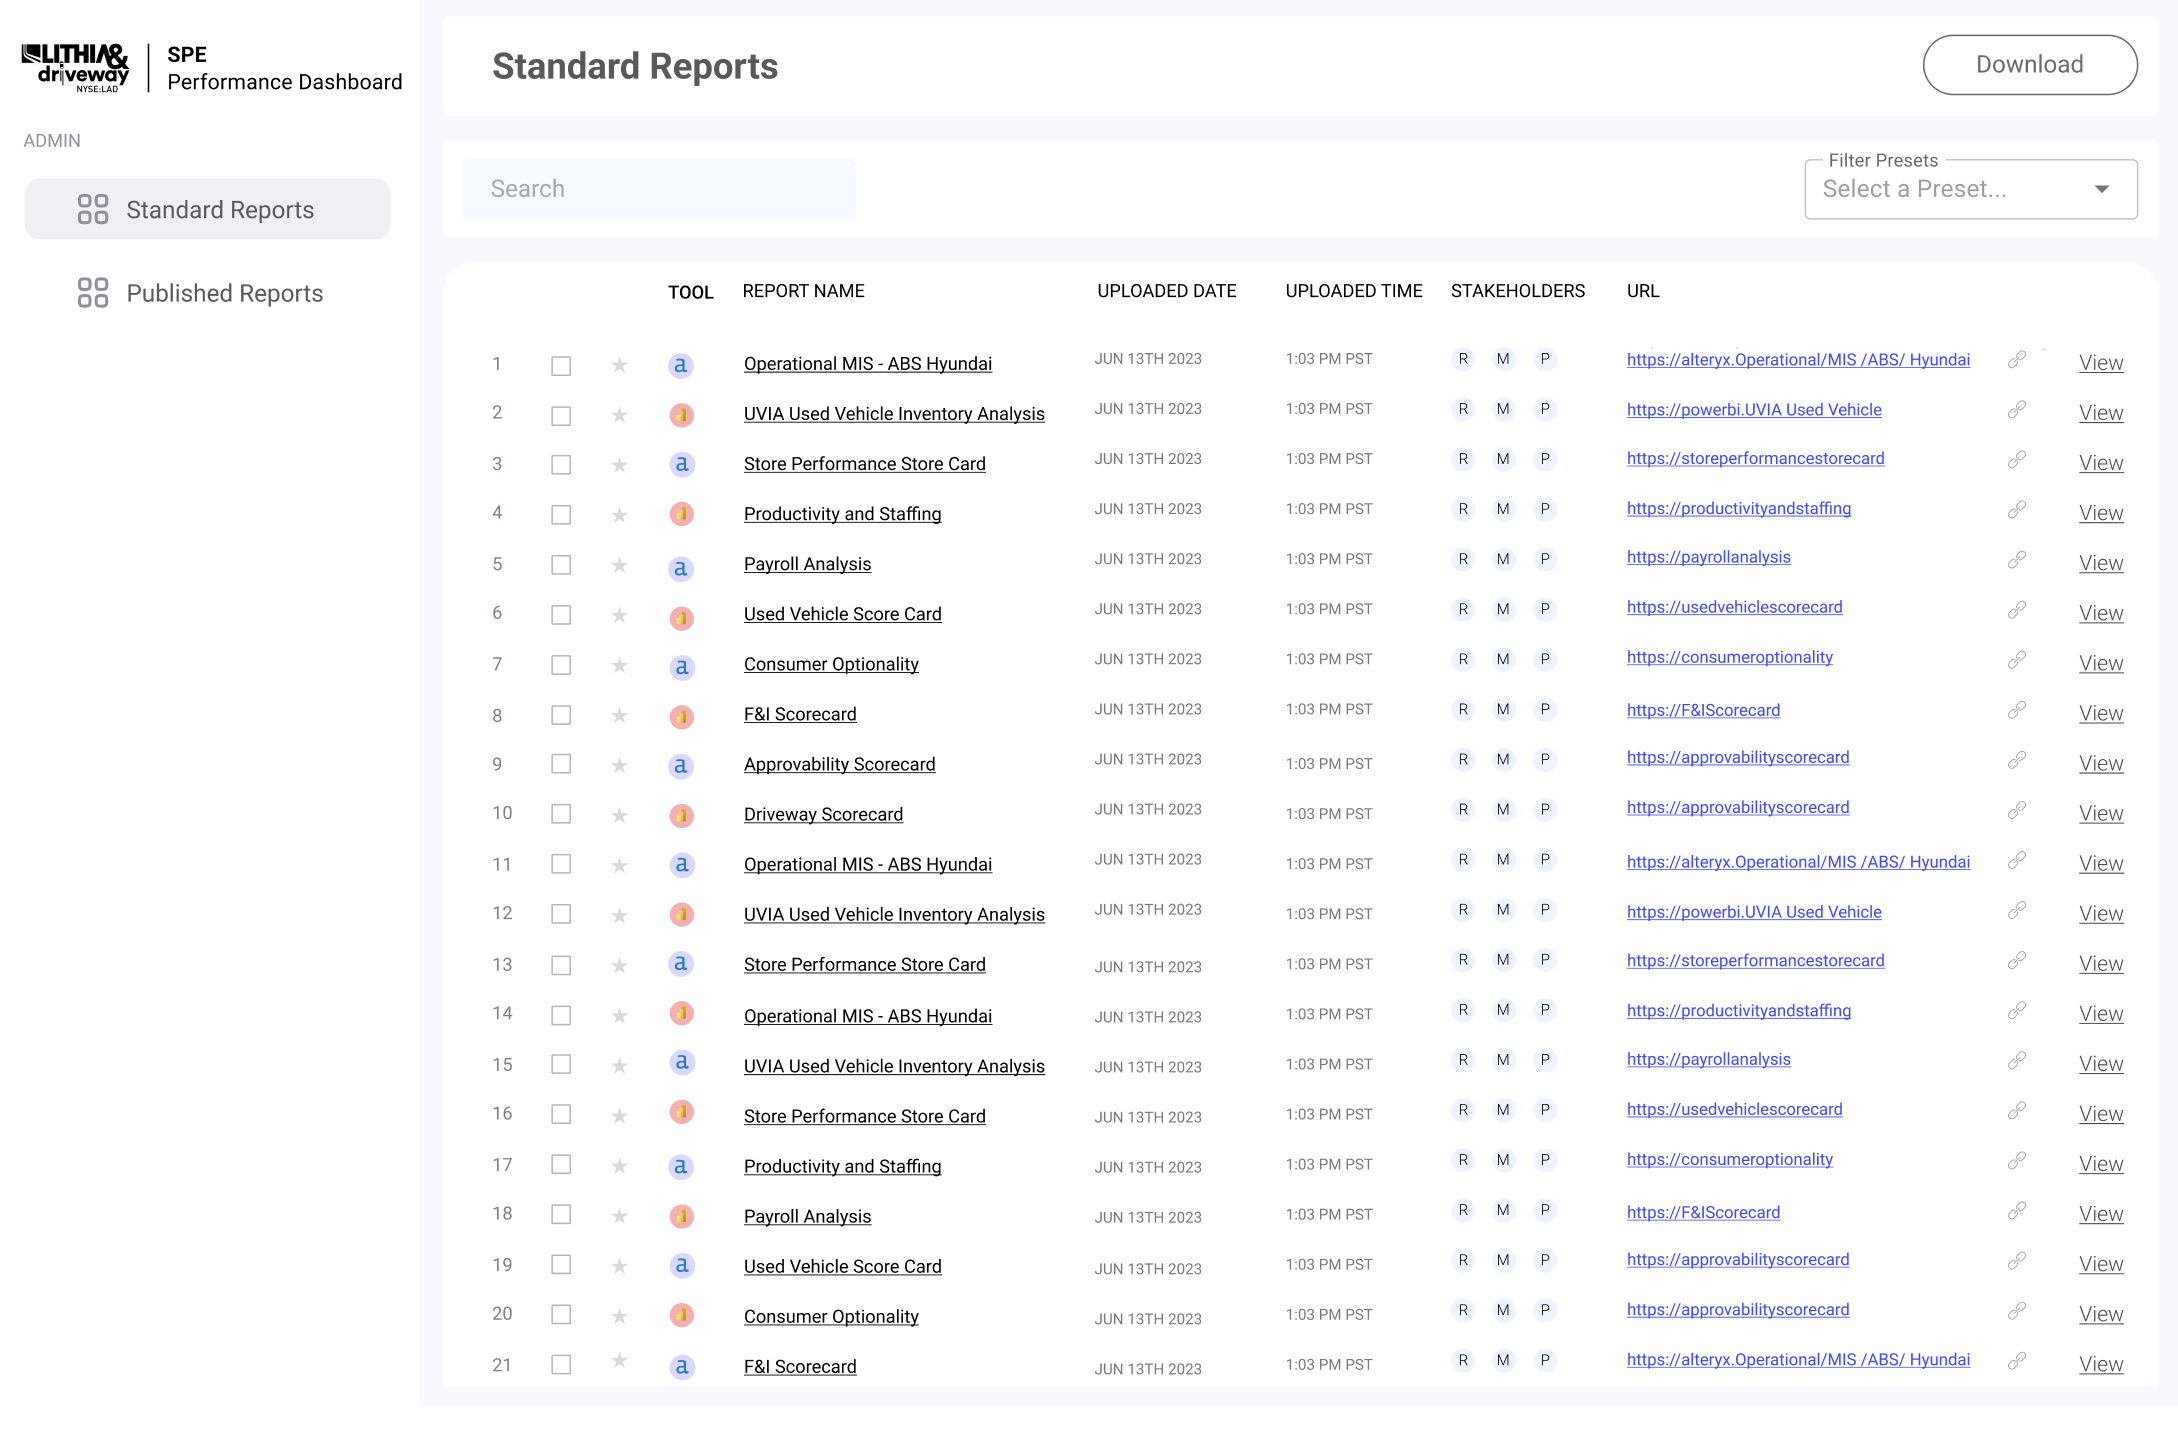Click View link for row 4
This screenshot has width=2178, height=1450.
tap(2100, 513)
